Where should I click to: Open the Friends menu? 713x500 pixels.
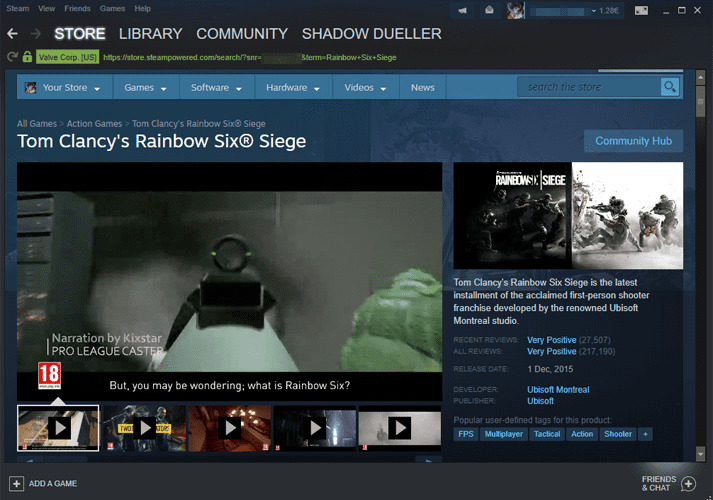(x=77, y=9)
